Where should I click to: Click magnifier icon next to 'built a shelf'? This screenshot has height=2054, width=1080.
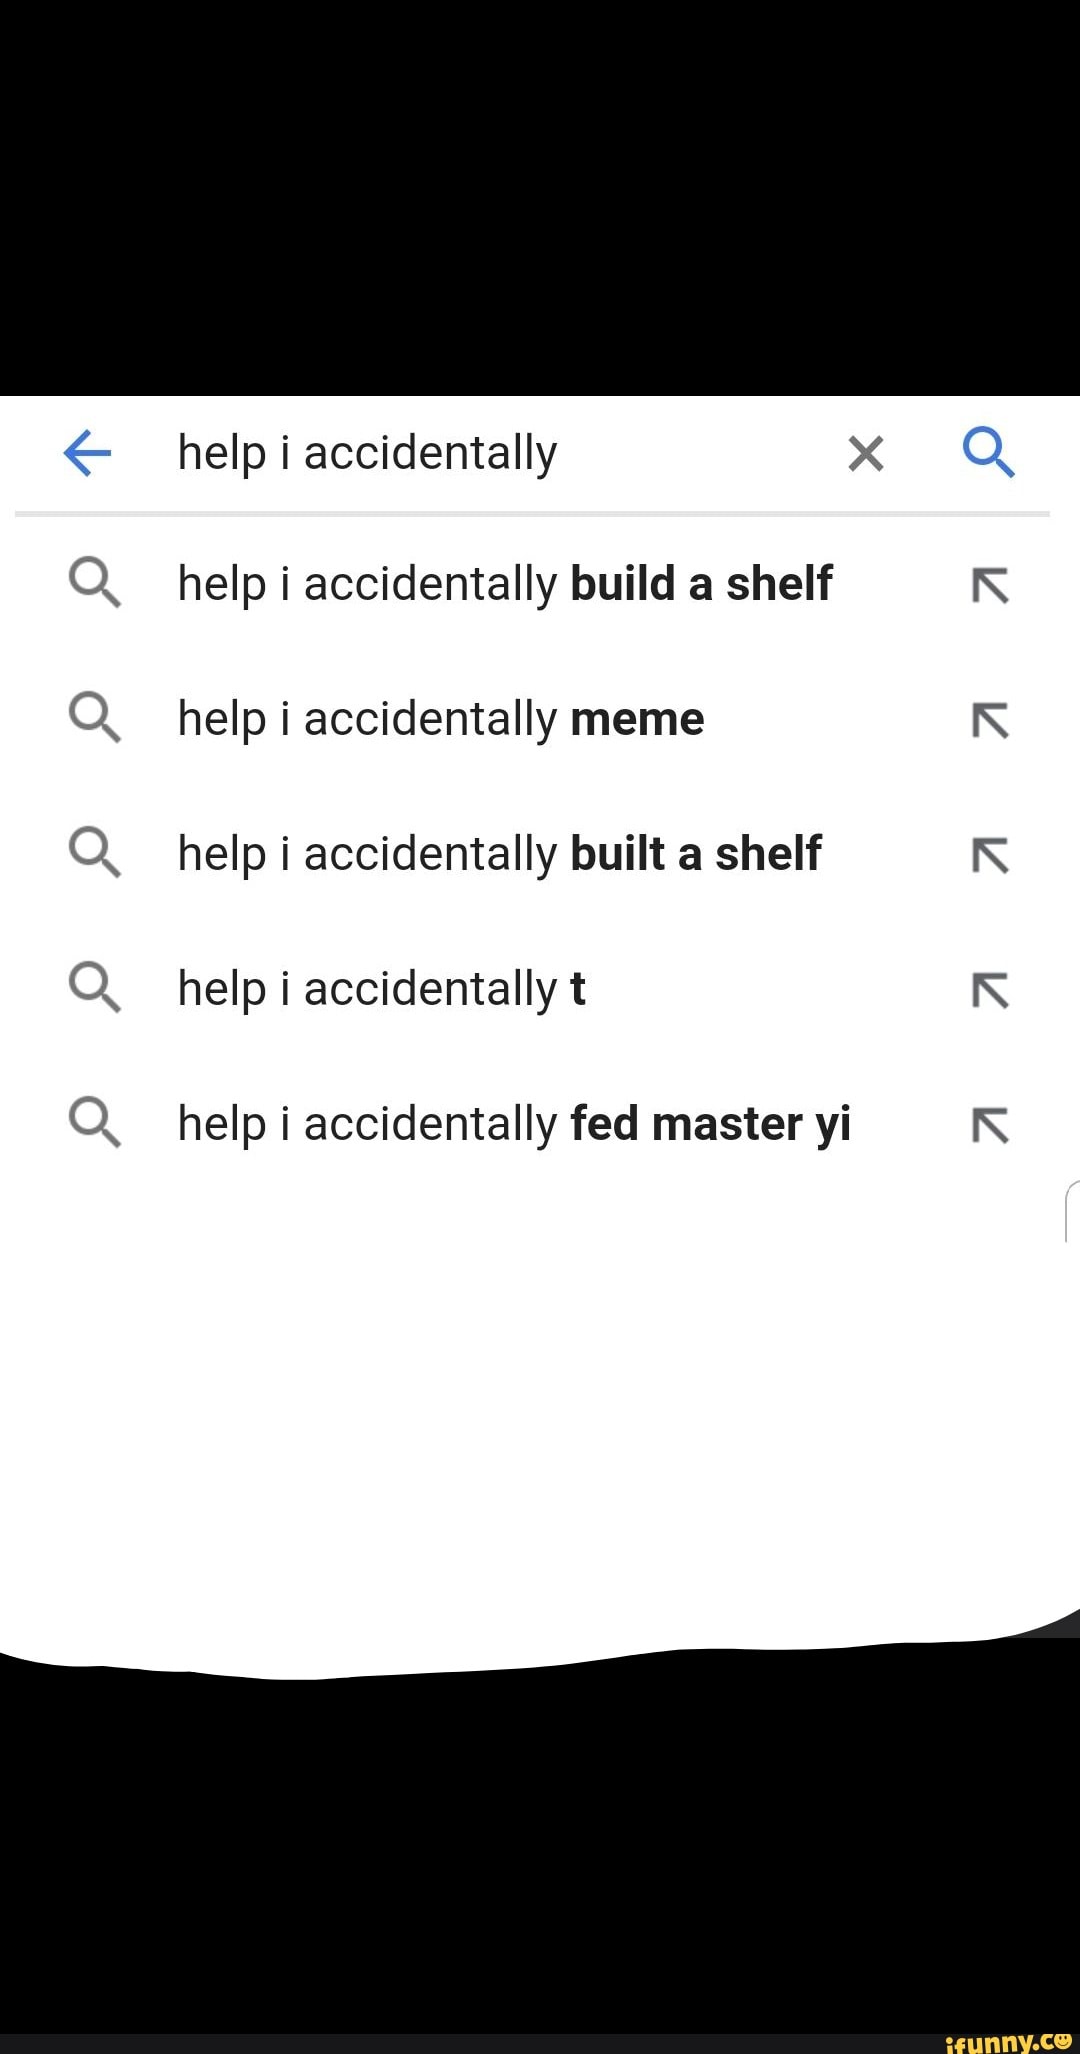pyautogui.click(x=95, y=854)
